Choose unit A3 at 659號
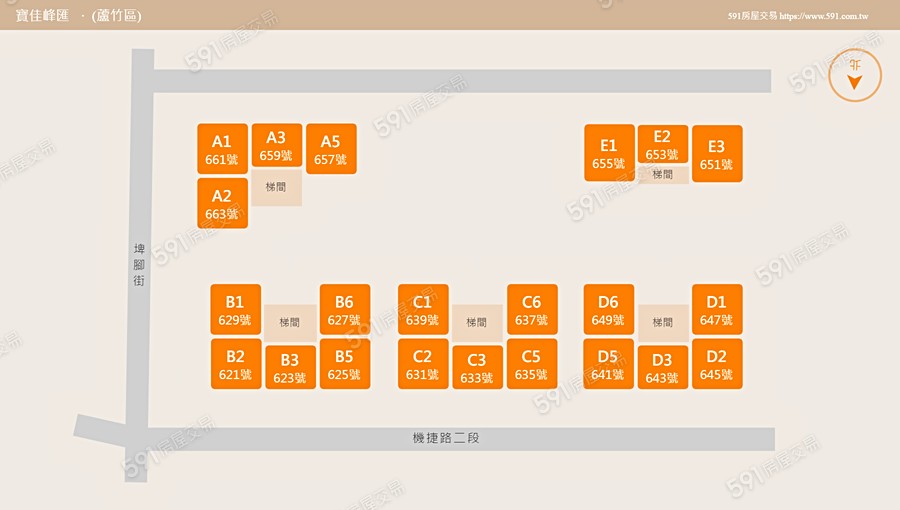900x510 pixels. pos(276,146)
